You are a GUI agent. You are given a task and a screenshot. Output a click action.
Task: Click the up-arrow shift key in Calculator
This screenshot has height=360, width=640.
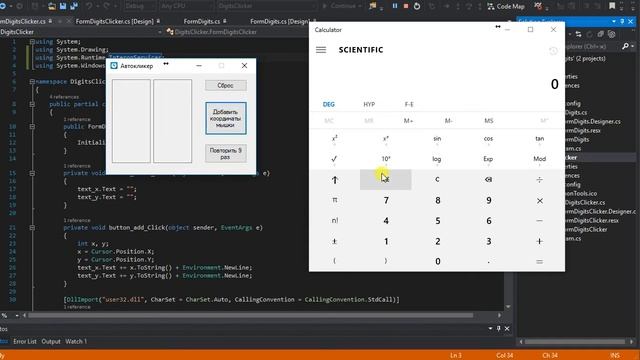pyautogui.click(x=334, y=180)
